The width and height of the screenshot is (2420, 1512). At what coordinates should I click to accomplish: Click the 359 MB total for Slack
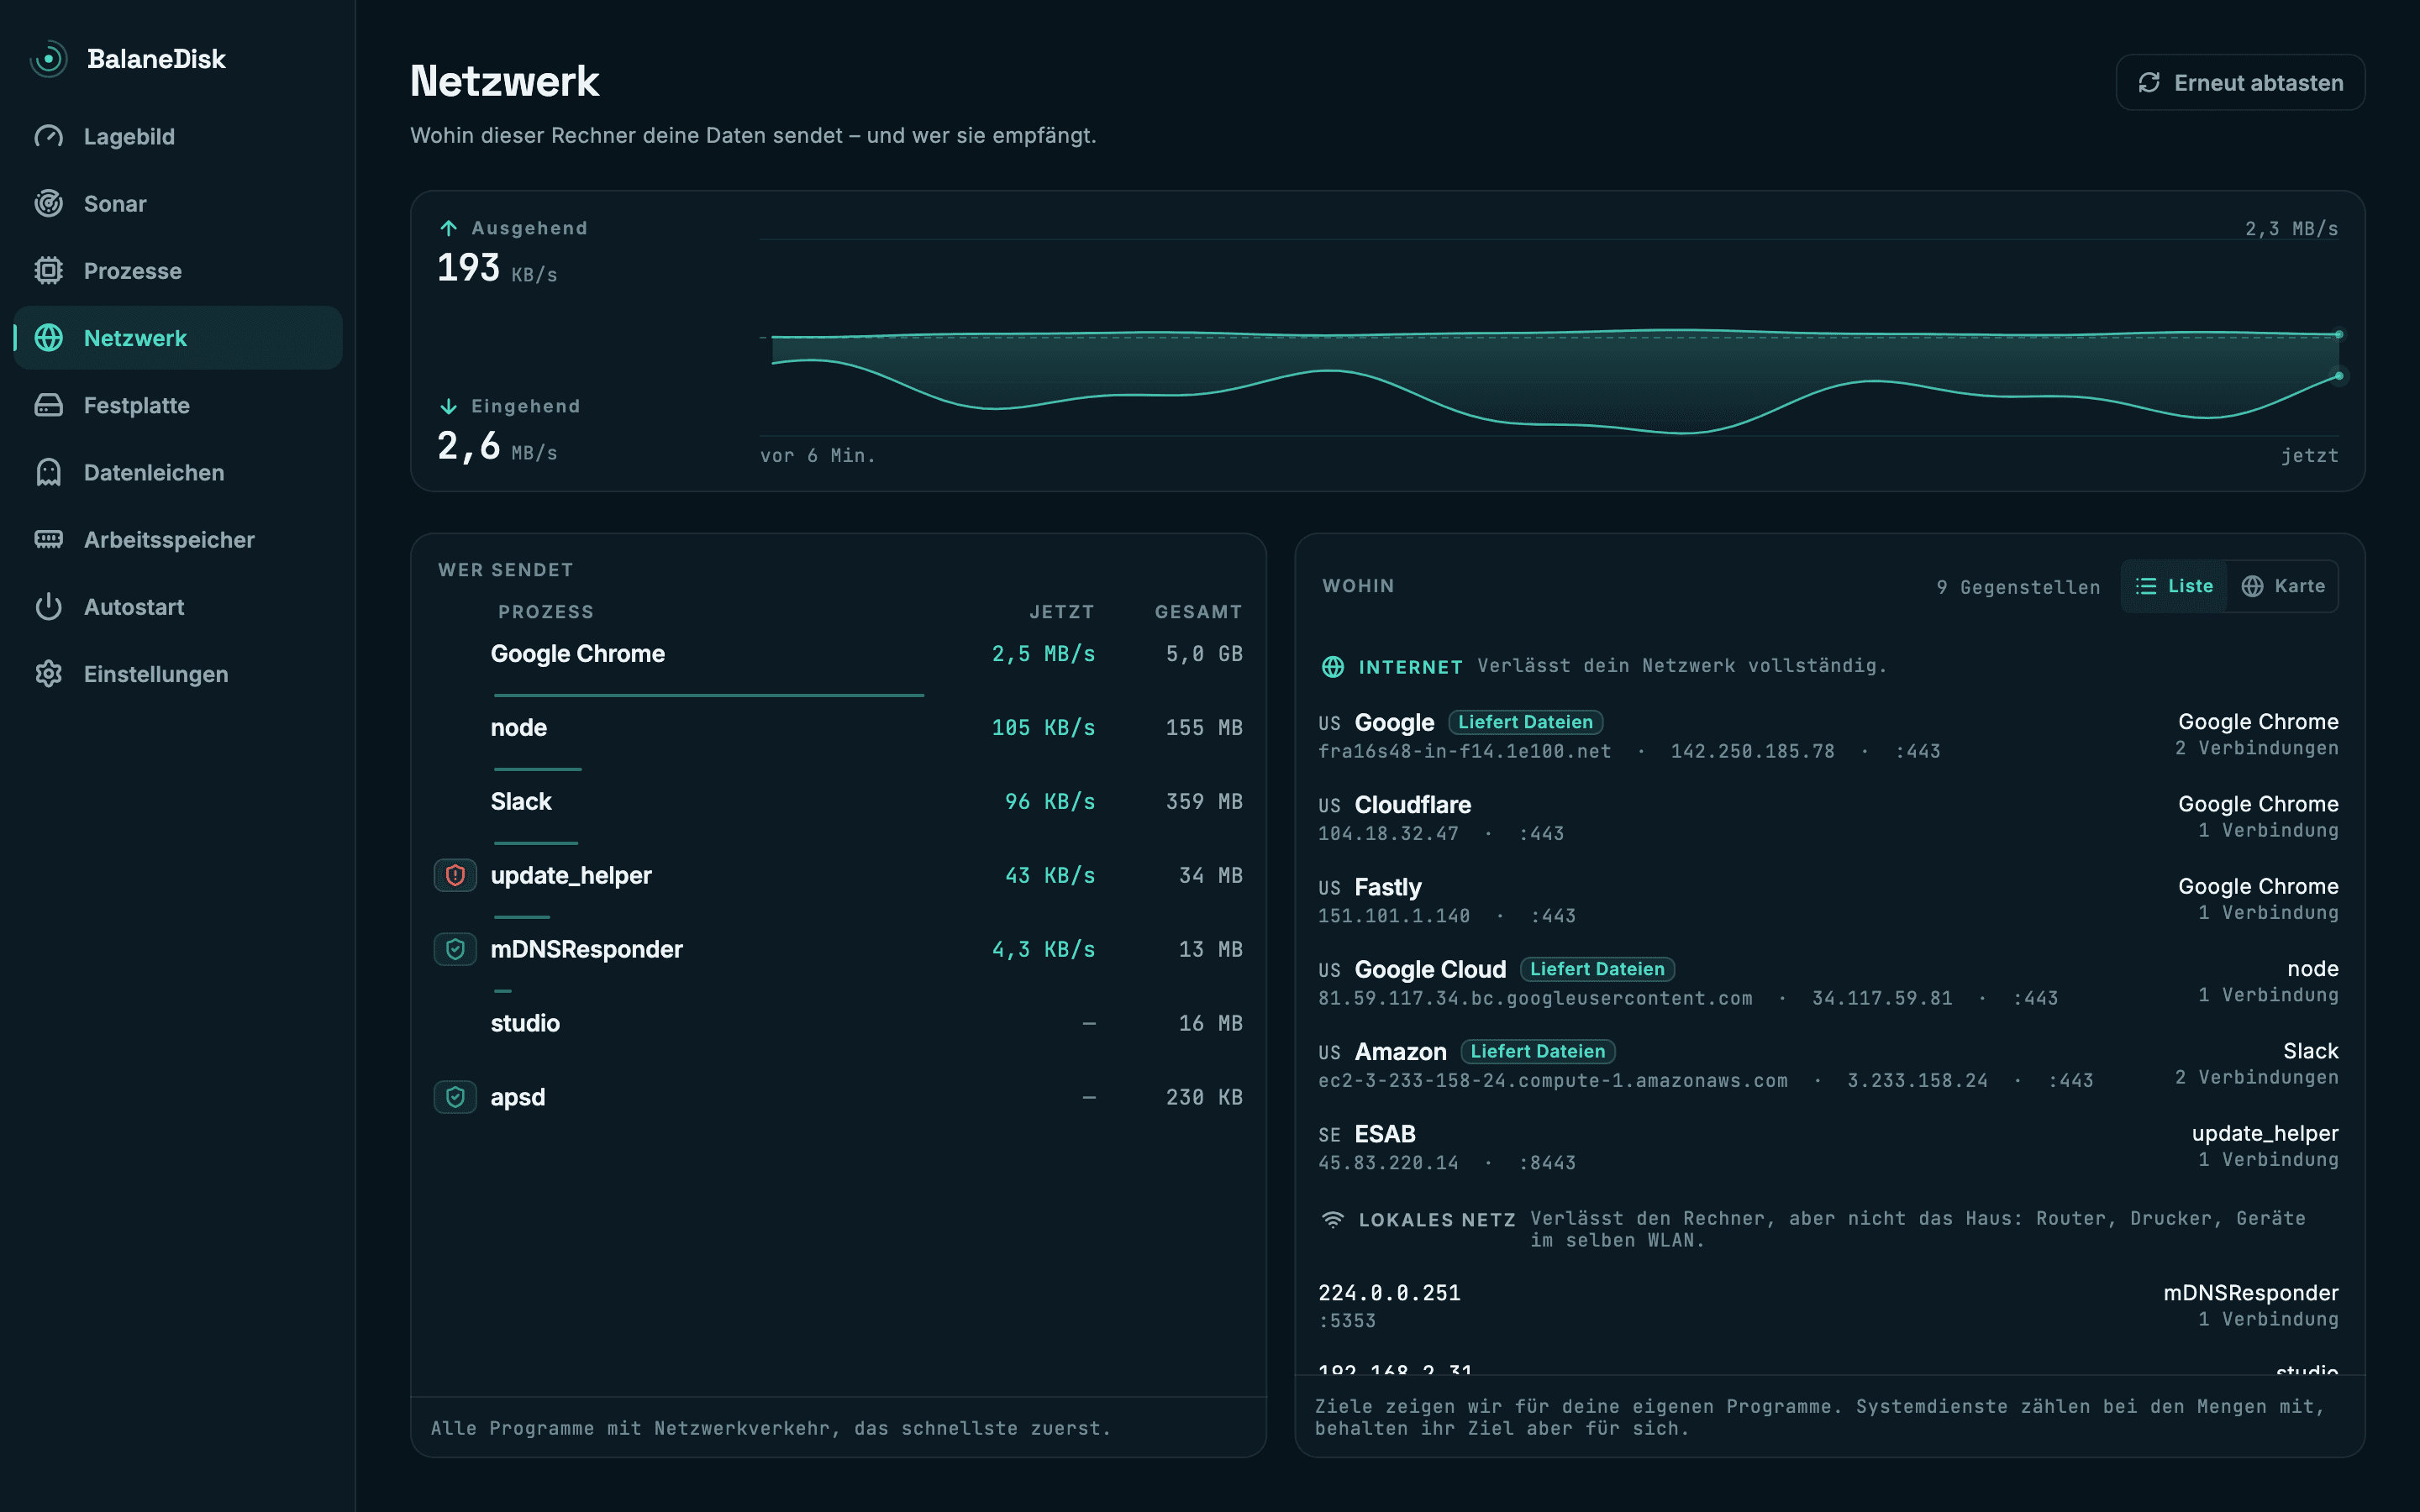1204,801
